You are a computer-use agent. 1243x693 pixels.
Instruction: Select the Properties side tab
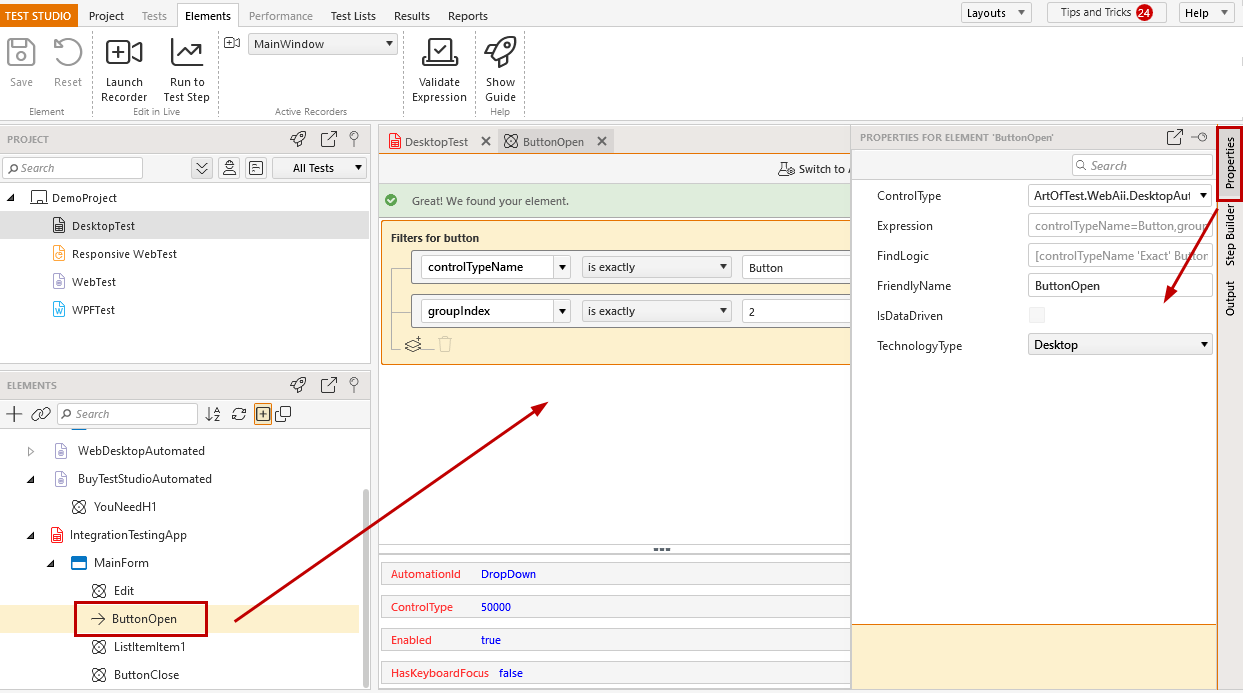(x=1230, y=164)
